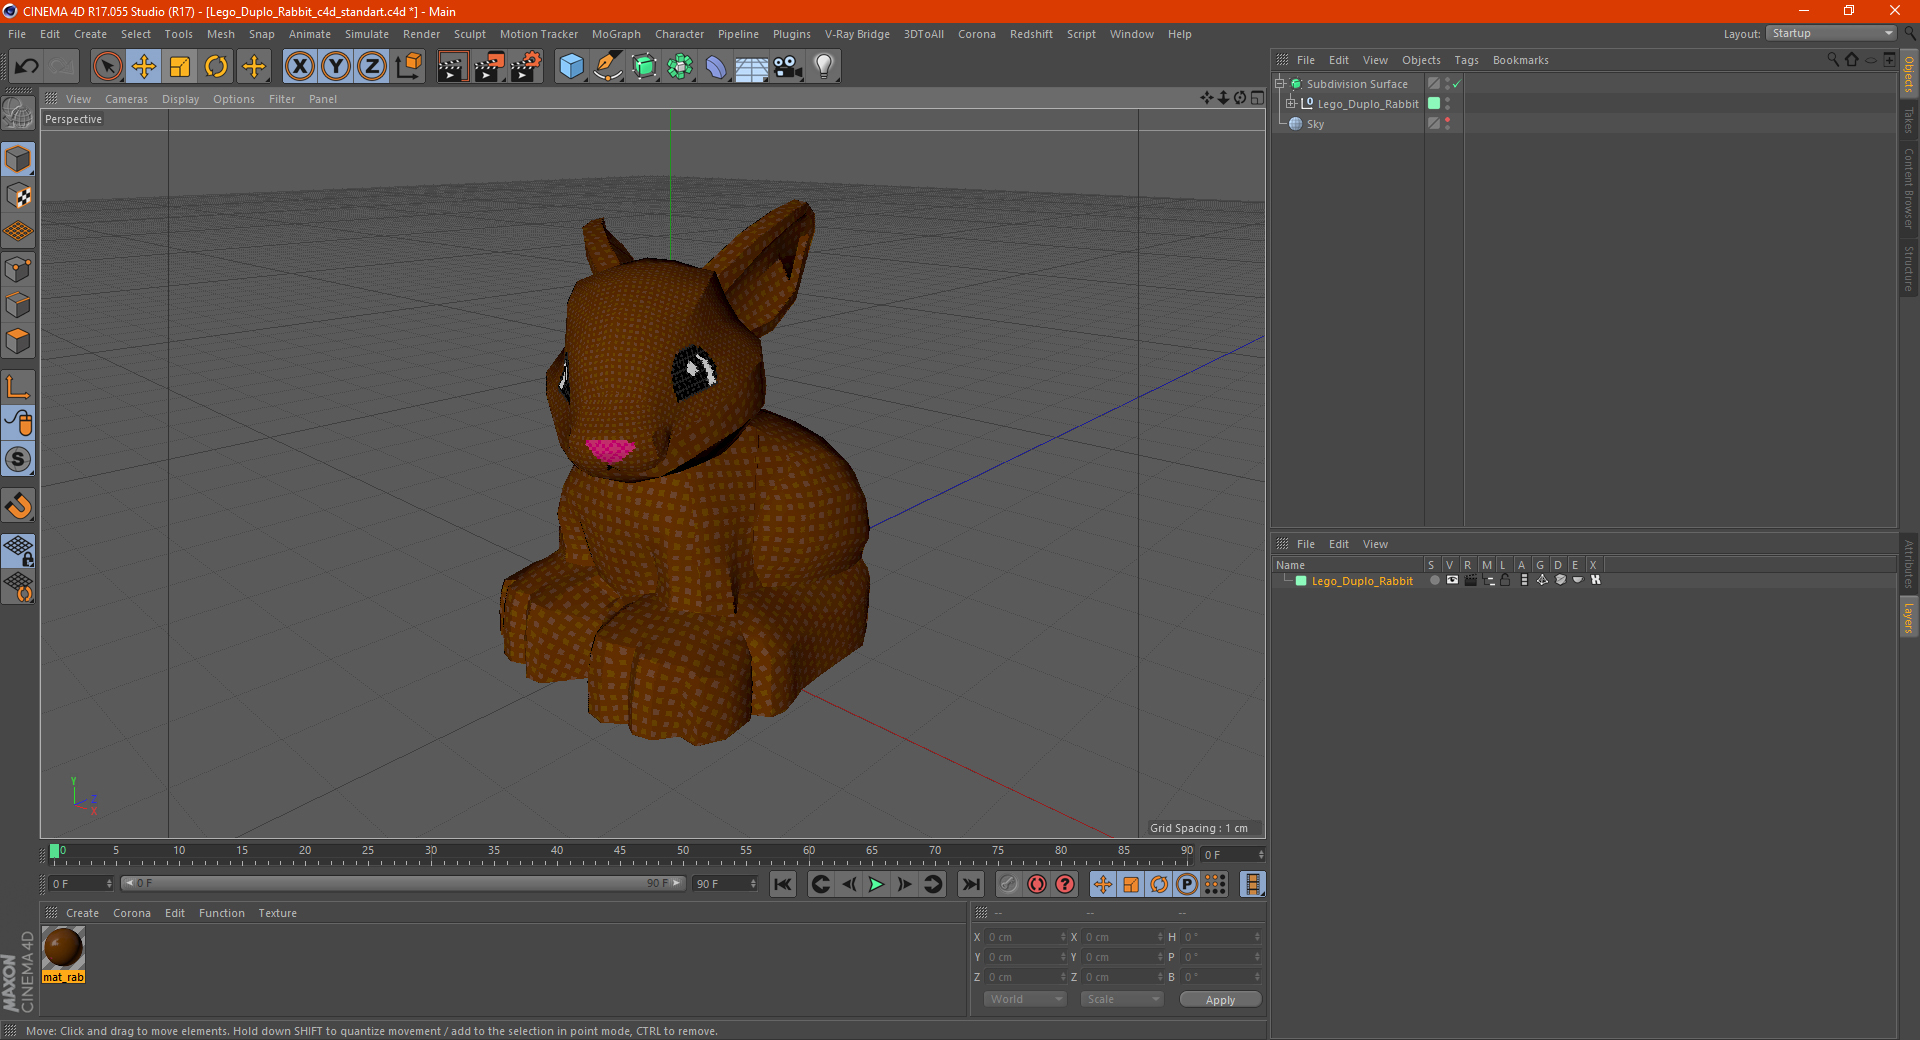Toggle Position keyframe recording

click(1102, 884)
